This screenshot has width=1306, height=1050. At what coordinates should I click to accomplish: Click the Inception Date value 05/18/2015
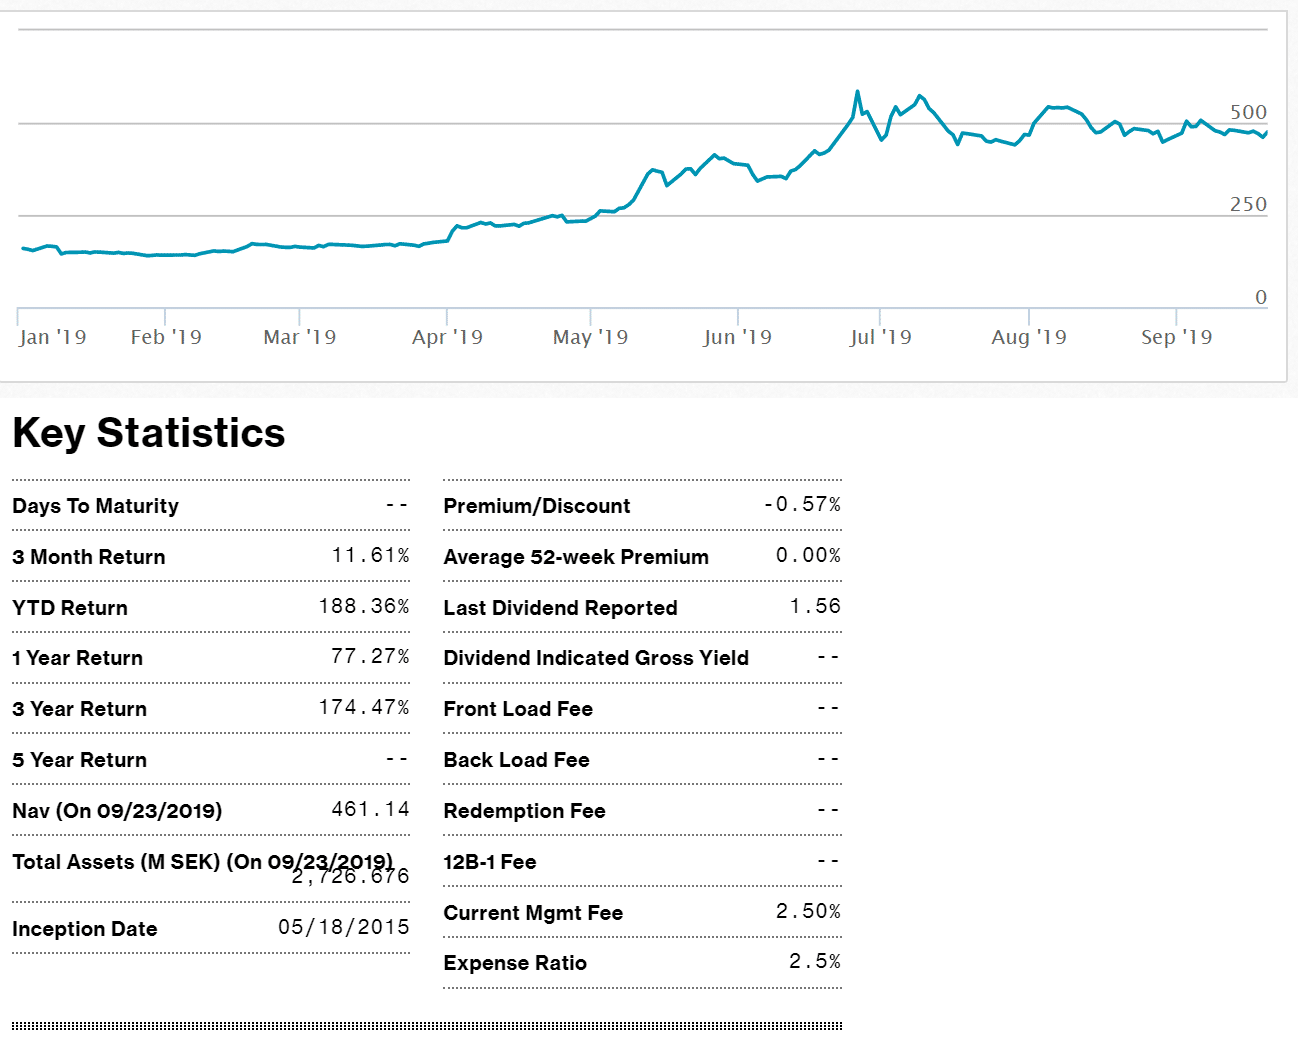[x=344, y=927]
